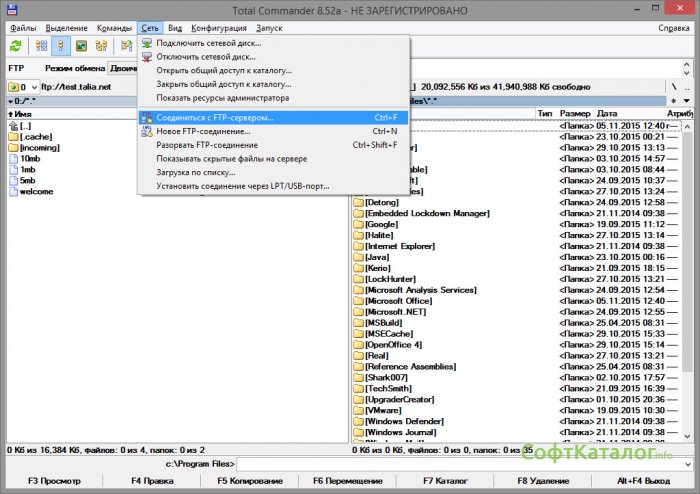
Task: Click the thumbnail view toolbar icon
Action: click(80, 46)
